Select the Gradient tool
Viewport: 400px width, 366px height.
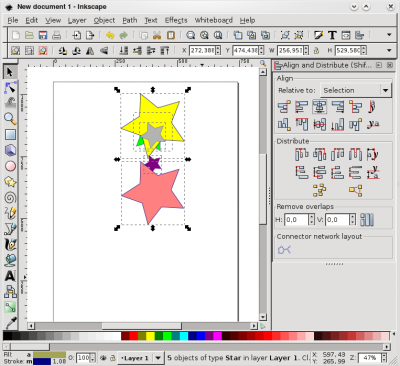(x=10, y=307)
